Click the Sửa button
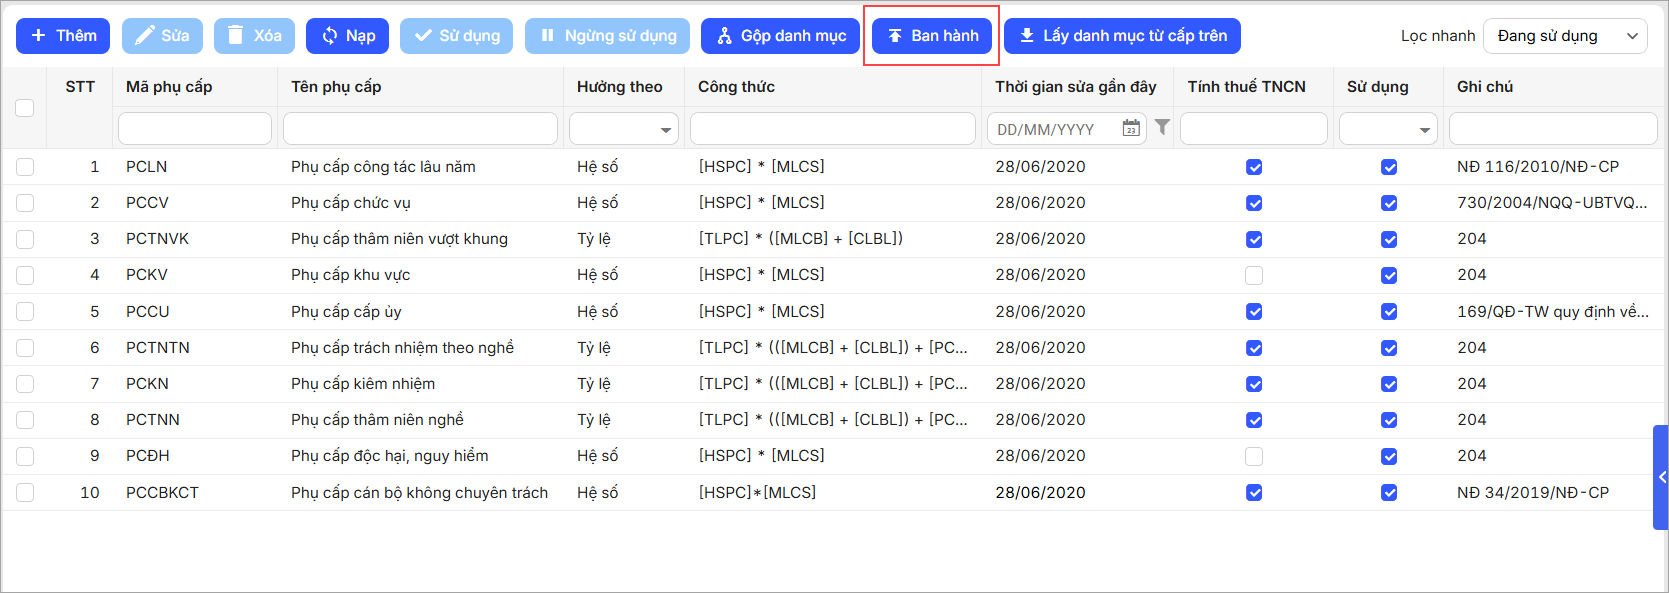Image resolution: width=1669 pixels, height=593 pixels. coord(162,36)
